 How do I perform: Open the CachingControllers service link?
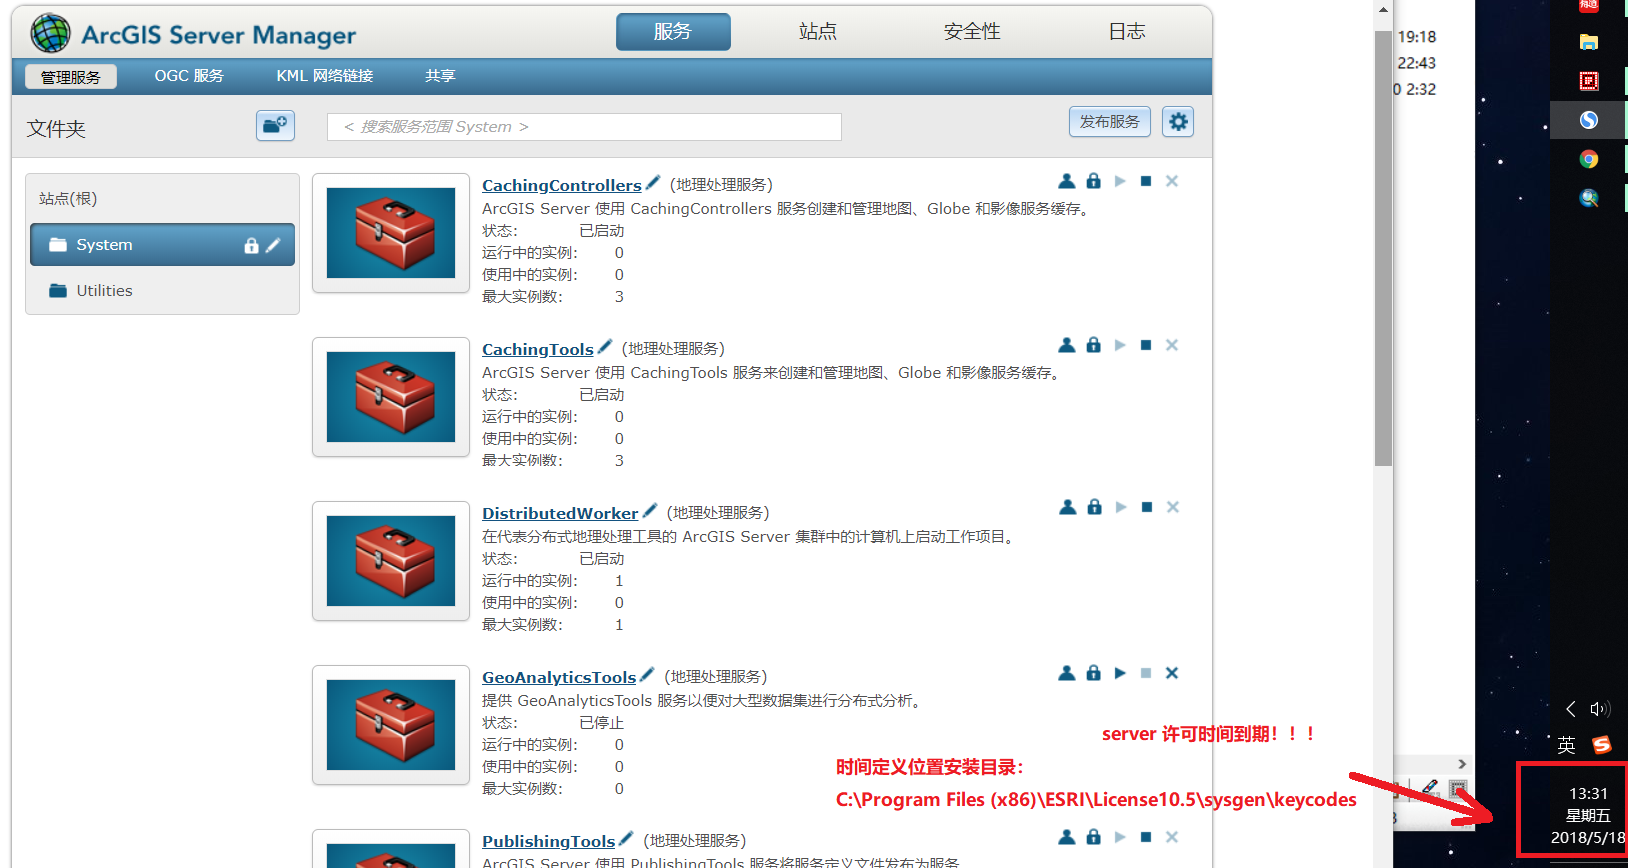[562, 185]
